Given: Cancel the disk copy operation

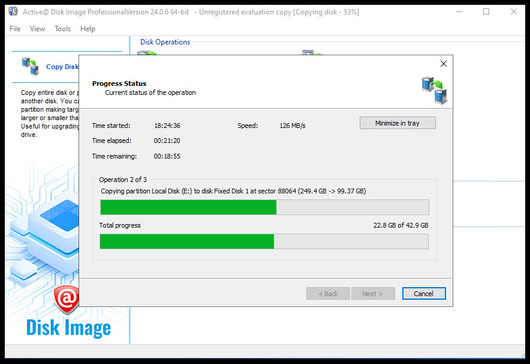Looking at the screenshot, I should point(424,293).
